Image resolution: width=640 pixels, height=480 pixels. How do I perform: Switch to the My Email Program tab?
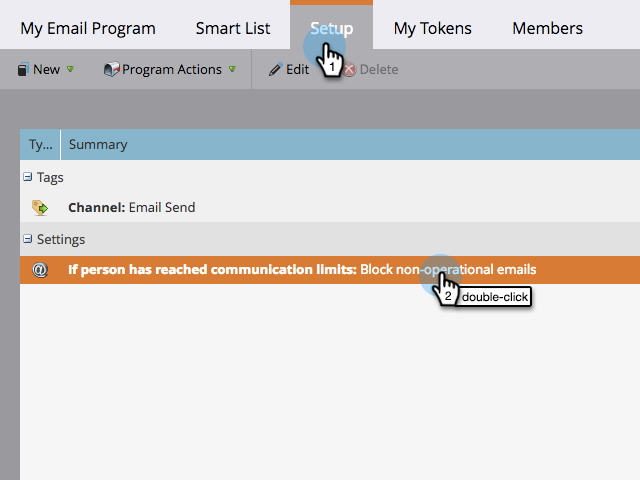88,28
